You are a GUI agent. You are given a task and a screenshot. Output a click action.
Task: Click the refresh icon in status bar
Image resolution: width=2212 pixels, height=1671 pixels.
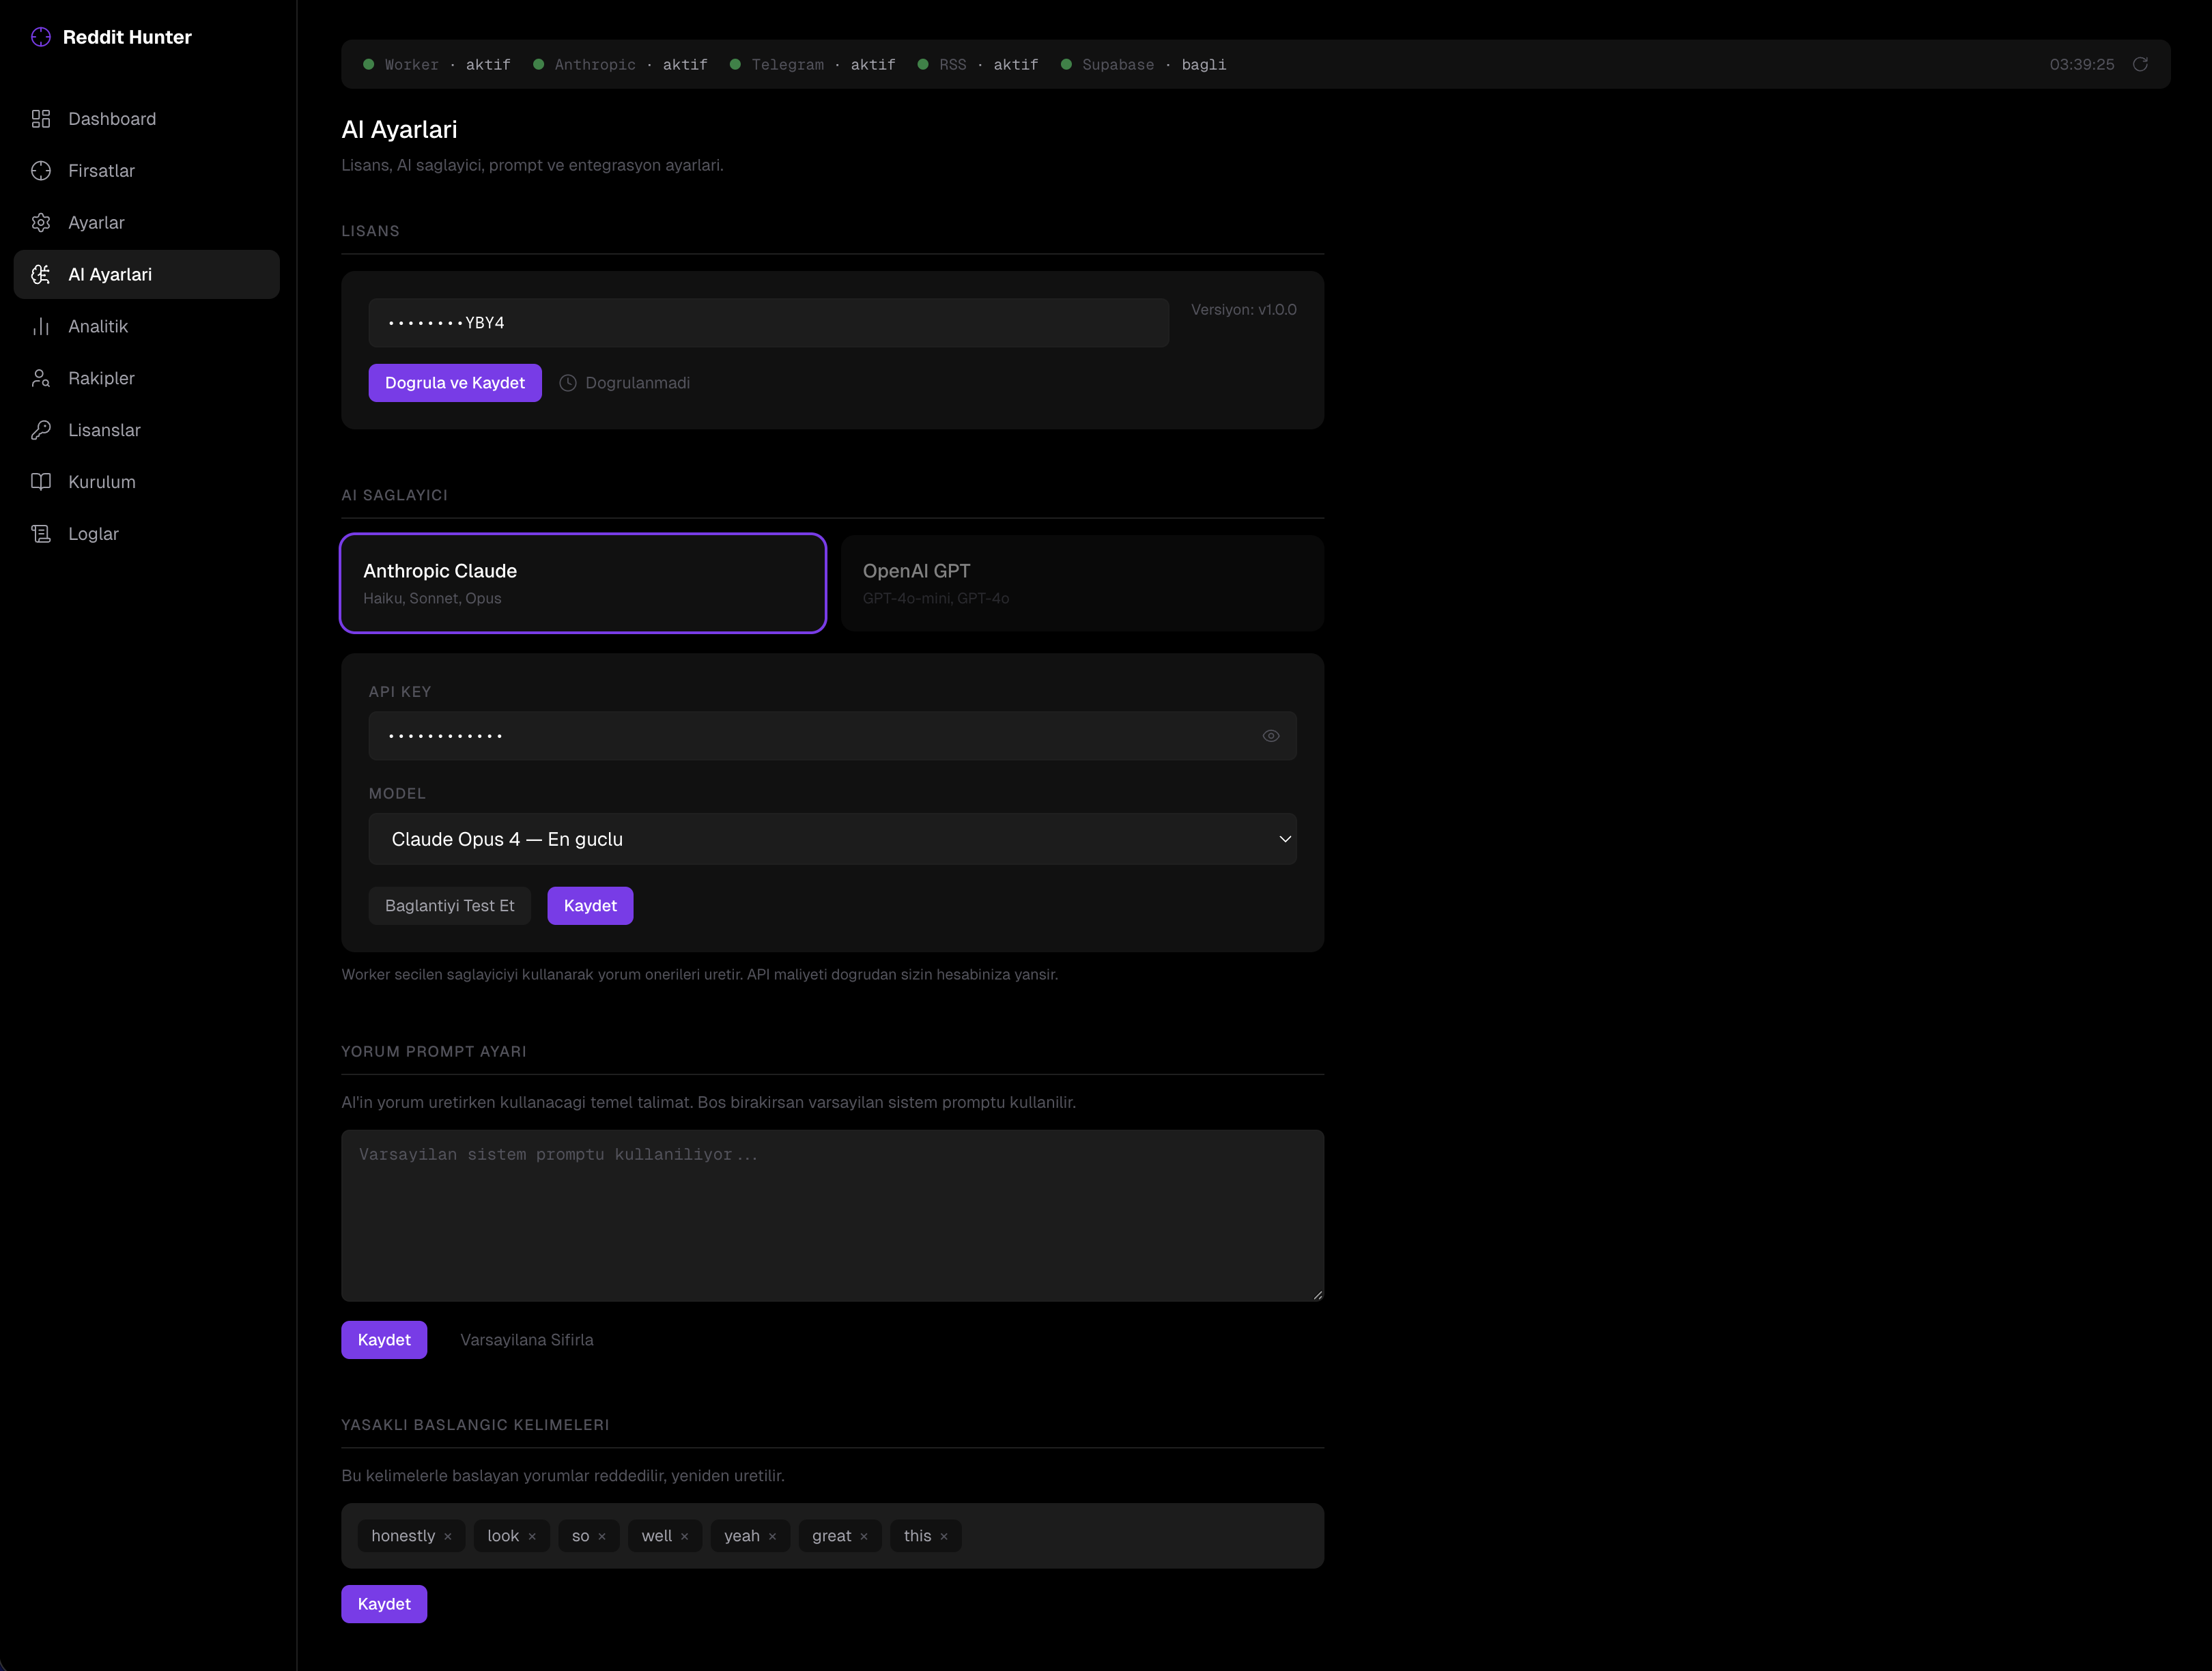click(x=2140, y=64)
